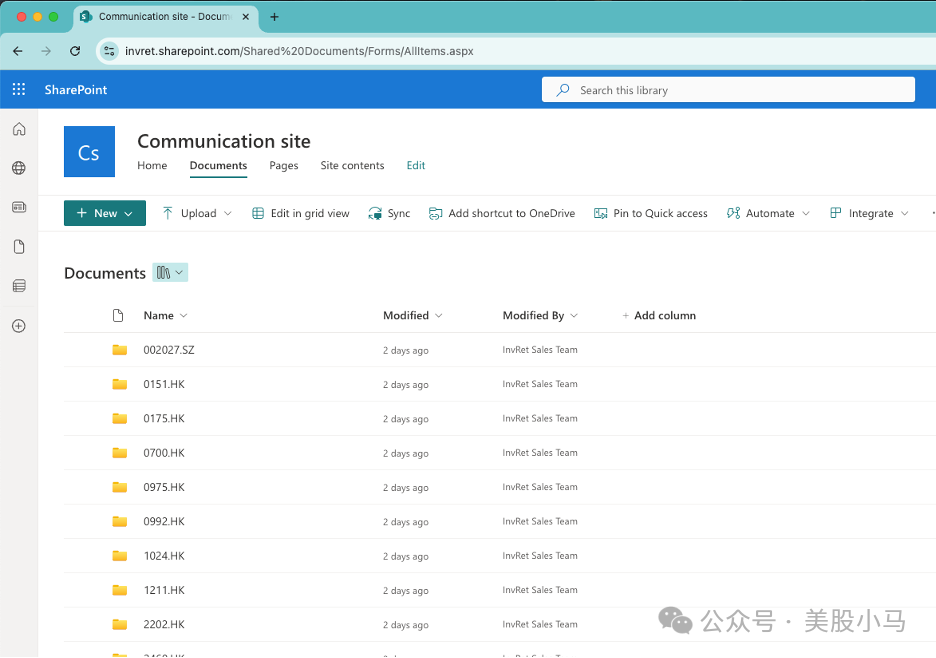Click the browser forward arrow
Image resolution: width=936 pixels, height=658 pixels.
point(46,51)
